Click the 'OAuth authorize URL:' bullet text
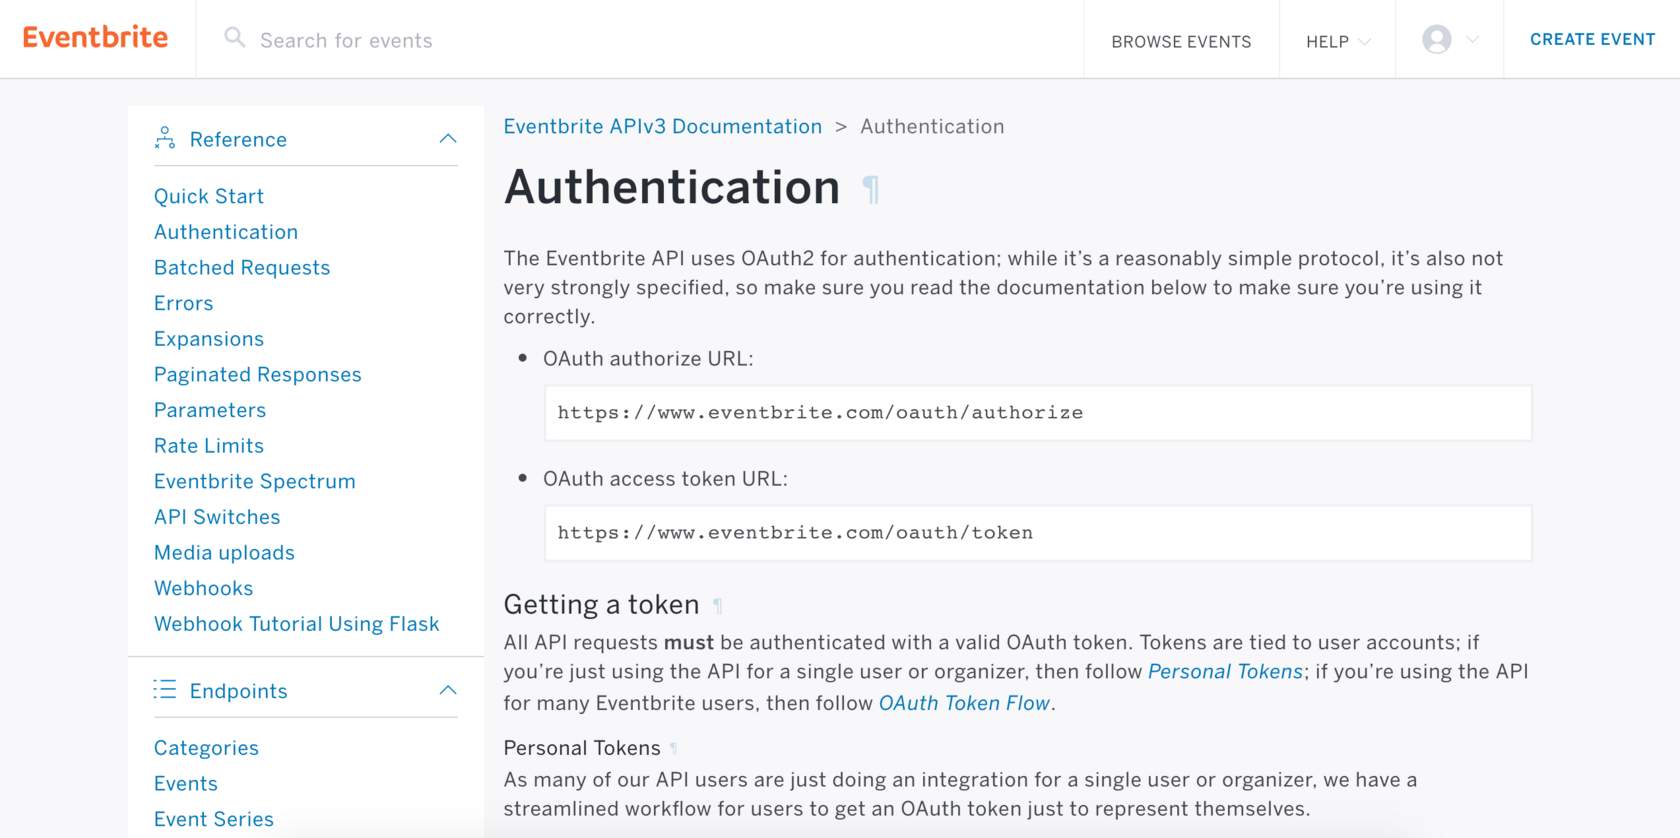The width and height of the screenshot is (1680, 838). click(x=648, y=359)
